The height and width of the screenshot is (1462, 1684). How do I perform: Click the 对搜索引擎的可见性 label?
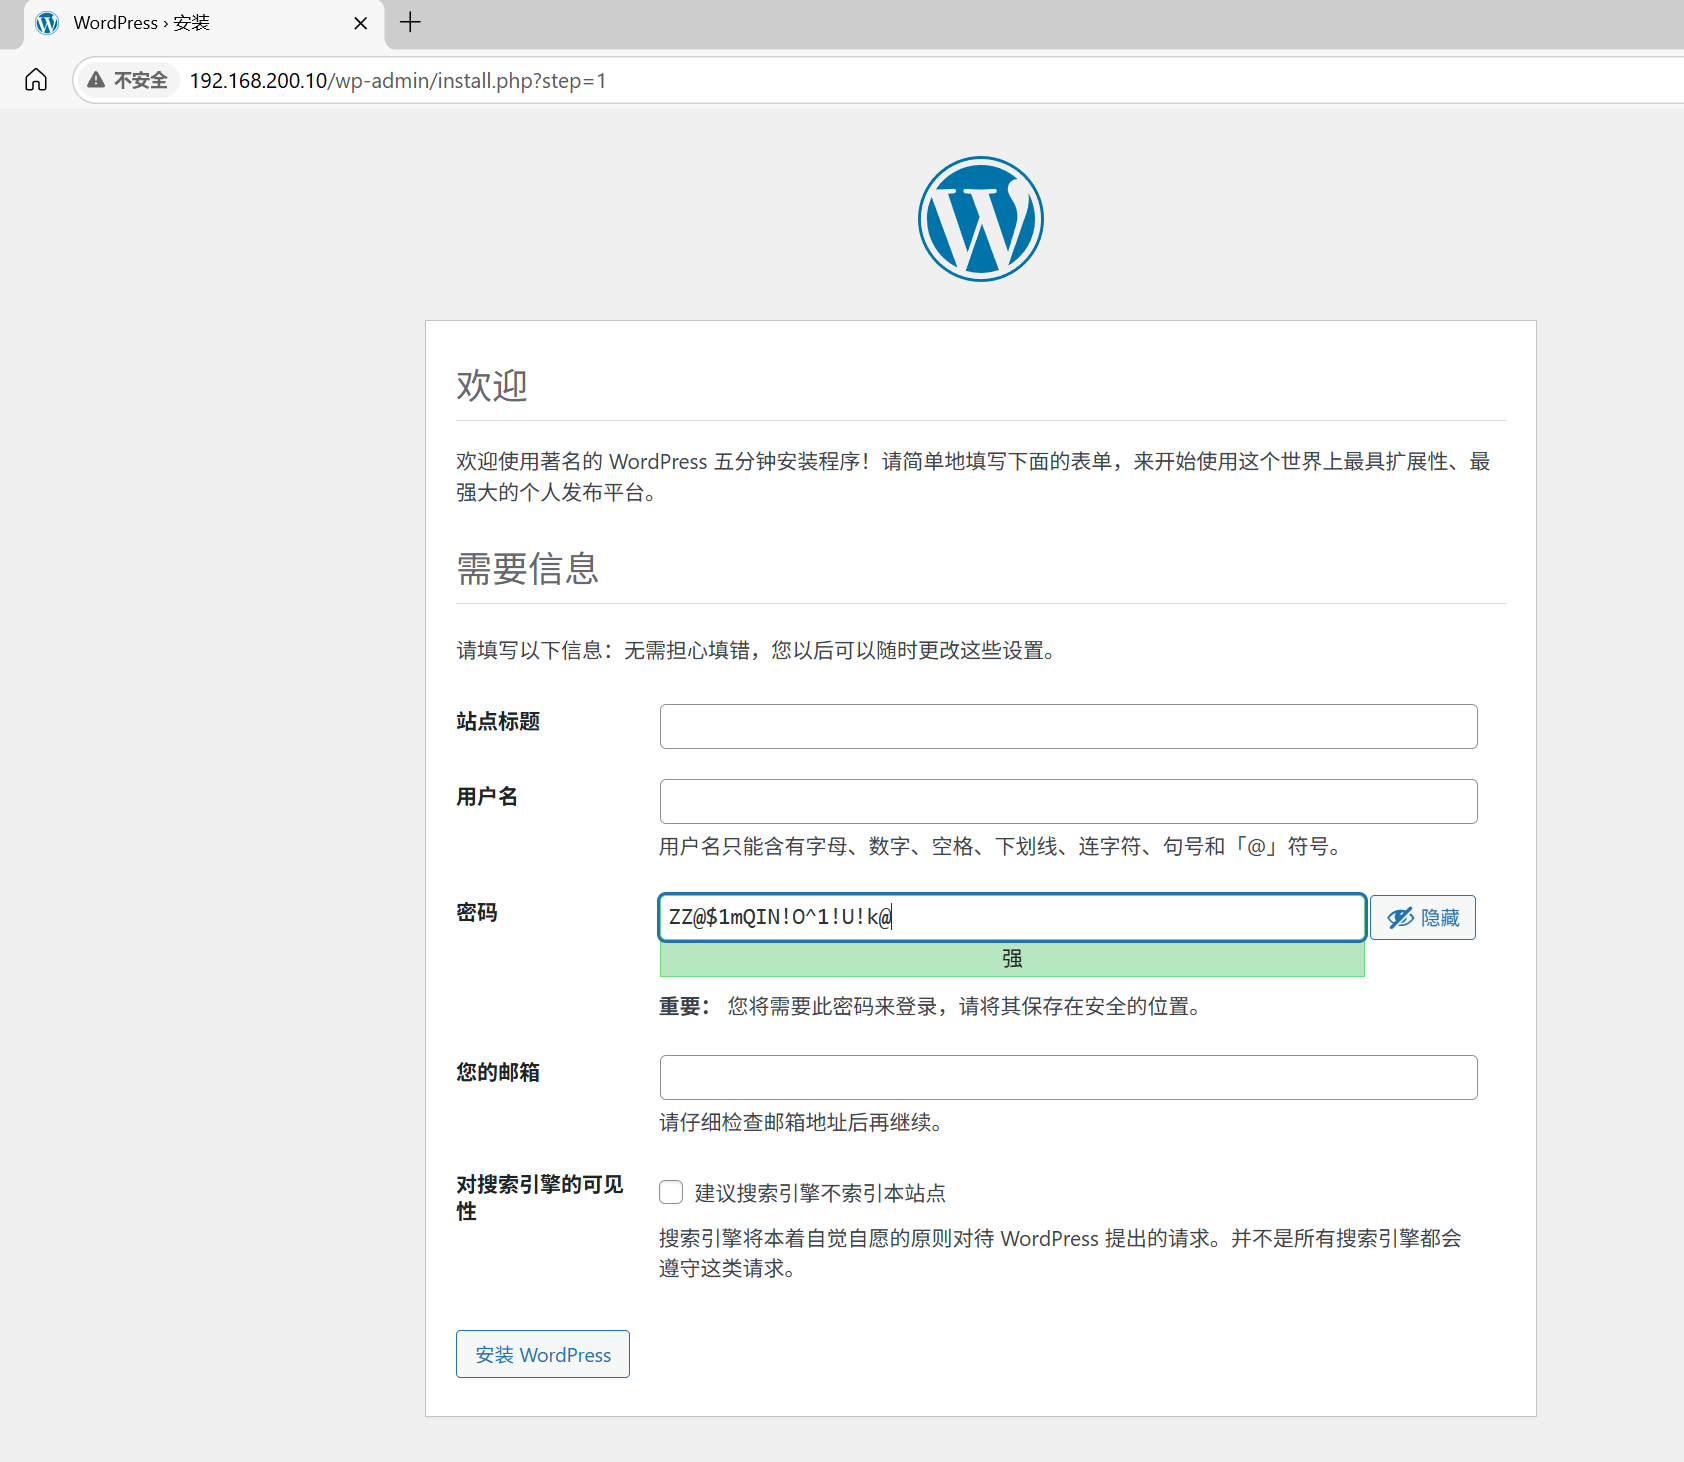coord(540,1198)
